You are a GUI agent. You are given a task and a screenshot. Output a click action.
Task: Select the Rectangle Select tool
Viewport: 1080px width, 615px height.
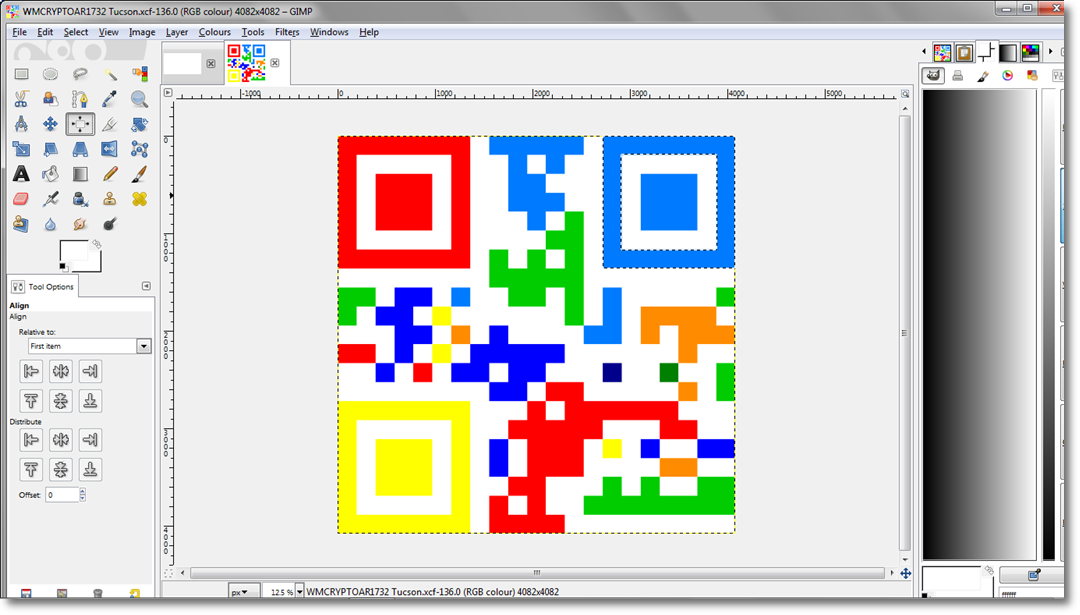(x=21, y=74)
